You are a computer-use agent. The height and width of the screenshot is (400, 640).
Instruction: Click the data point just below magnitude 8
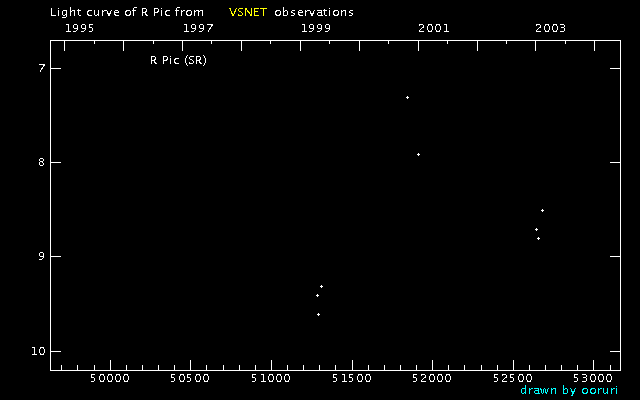(x=418, y=154)
